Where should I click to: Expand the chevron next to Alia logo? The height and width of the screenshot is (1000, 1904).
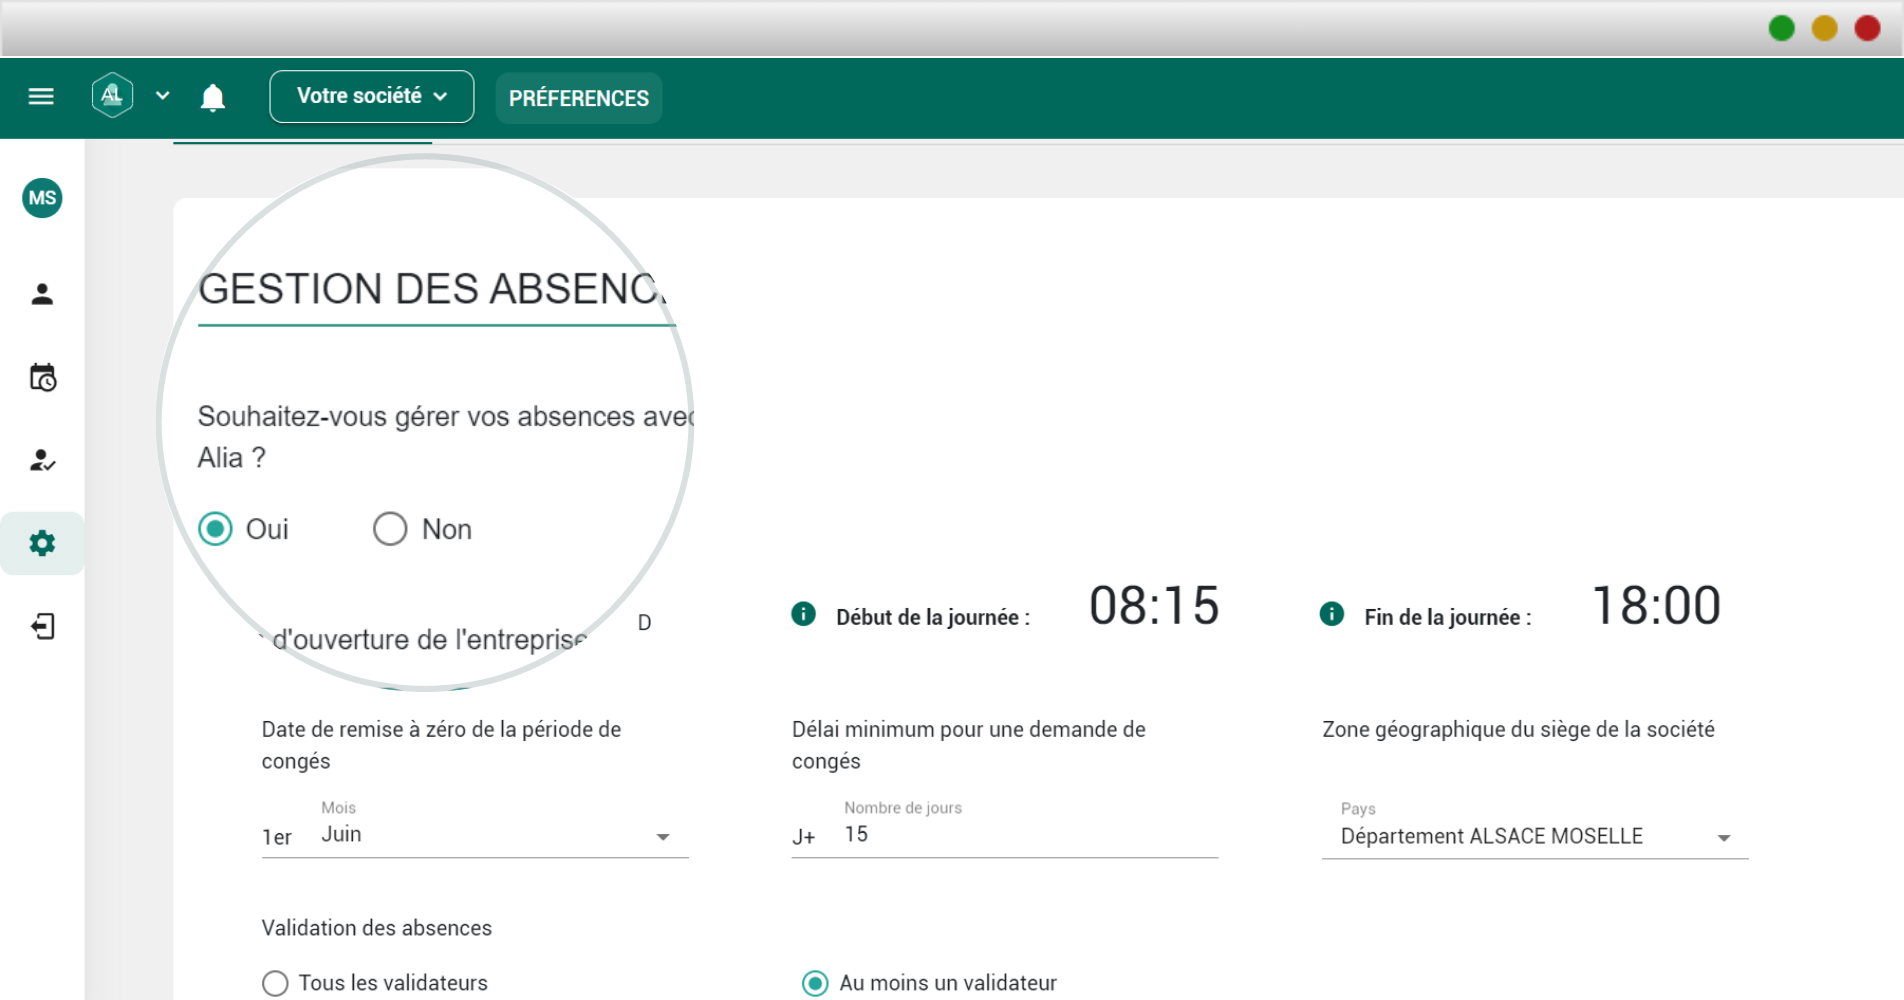[162, 96]
